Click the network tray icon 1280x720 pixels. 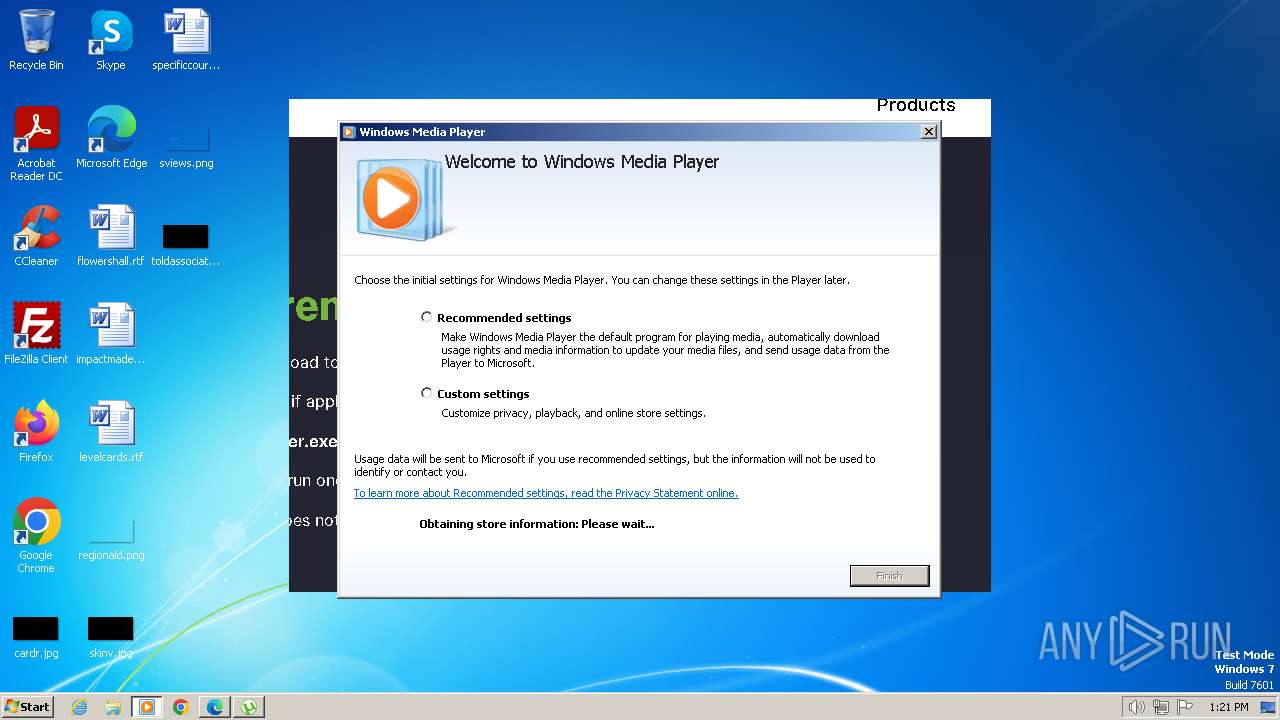tap(1161, 707)
